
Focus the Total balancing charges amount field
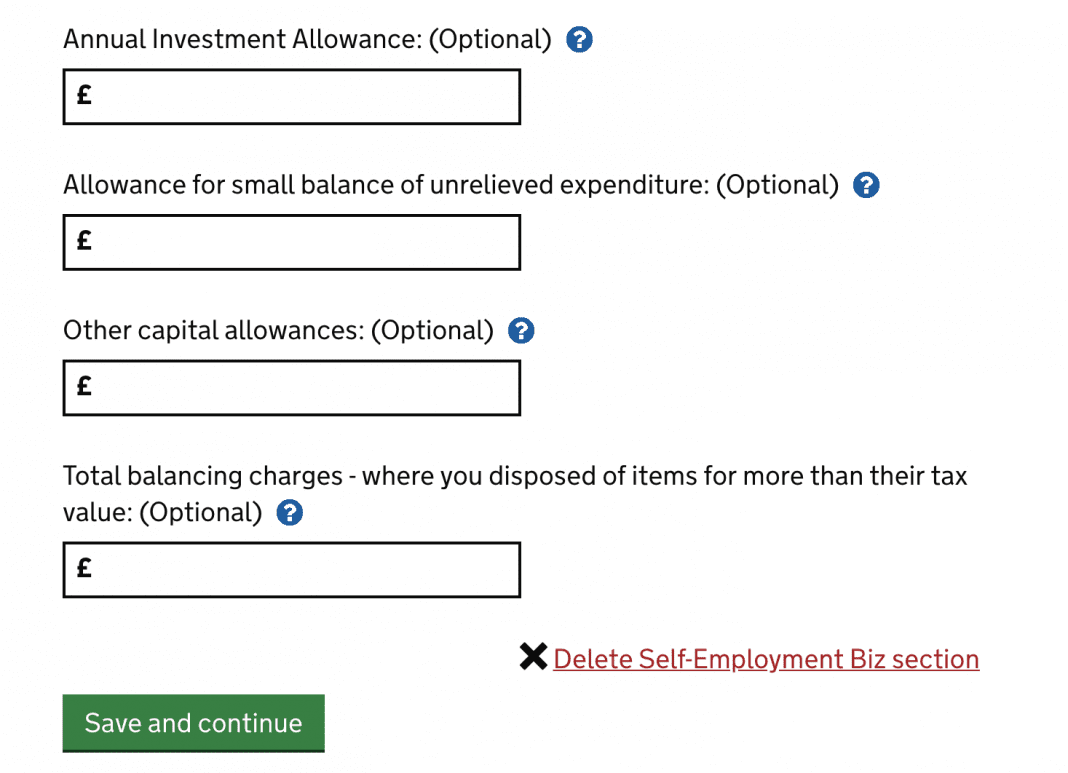tap(291, 570)
